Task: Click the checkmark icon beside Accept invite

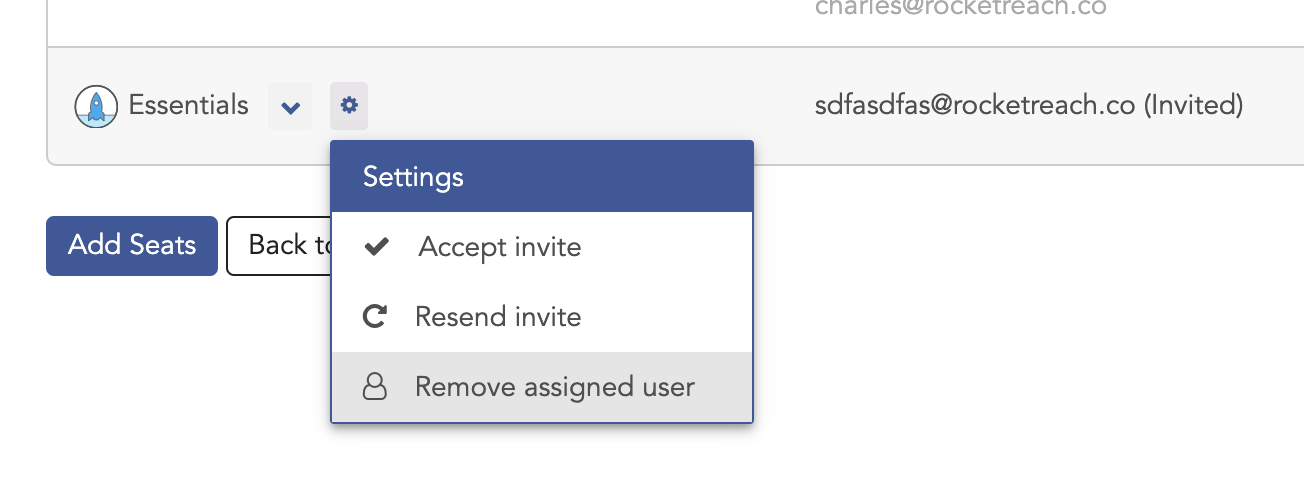Action: (376, 247)
